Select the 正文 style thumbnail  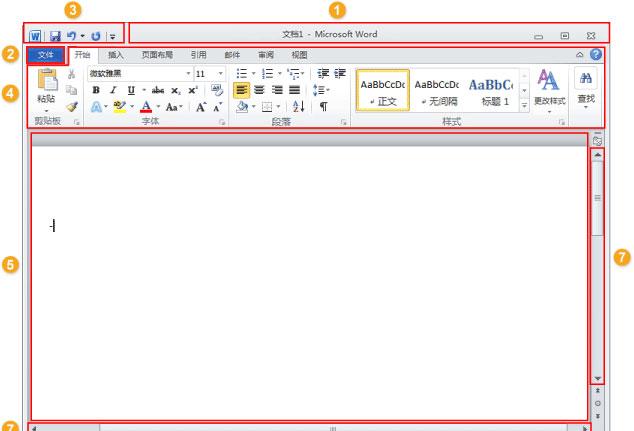(383, 90)
